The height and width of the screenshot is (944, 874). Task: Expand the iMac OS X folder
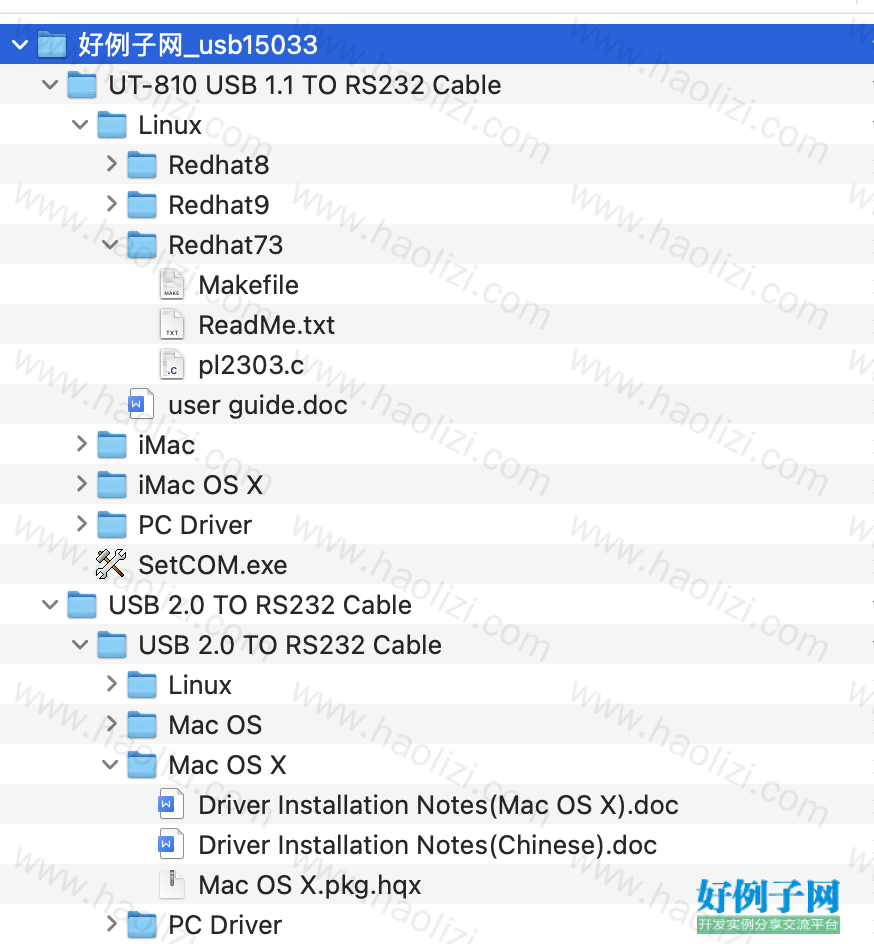point(81,483)
